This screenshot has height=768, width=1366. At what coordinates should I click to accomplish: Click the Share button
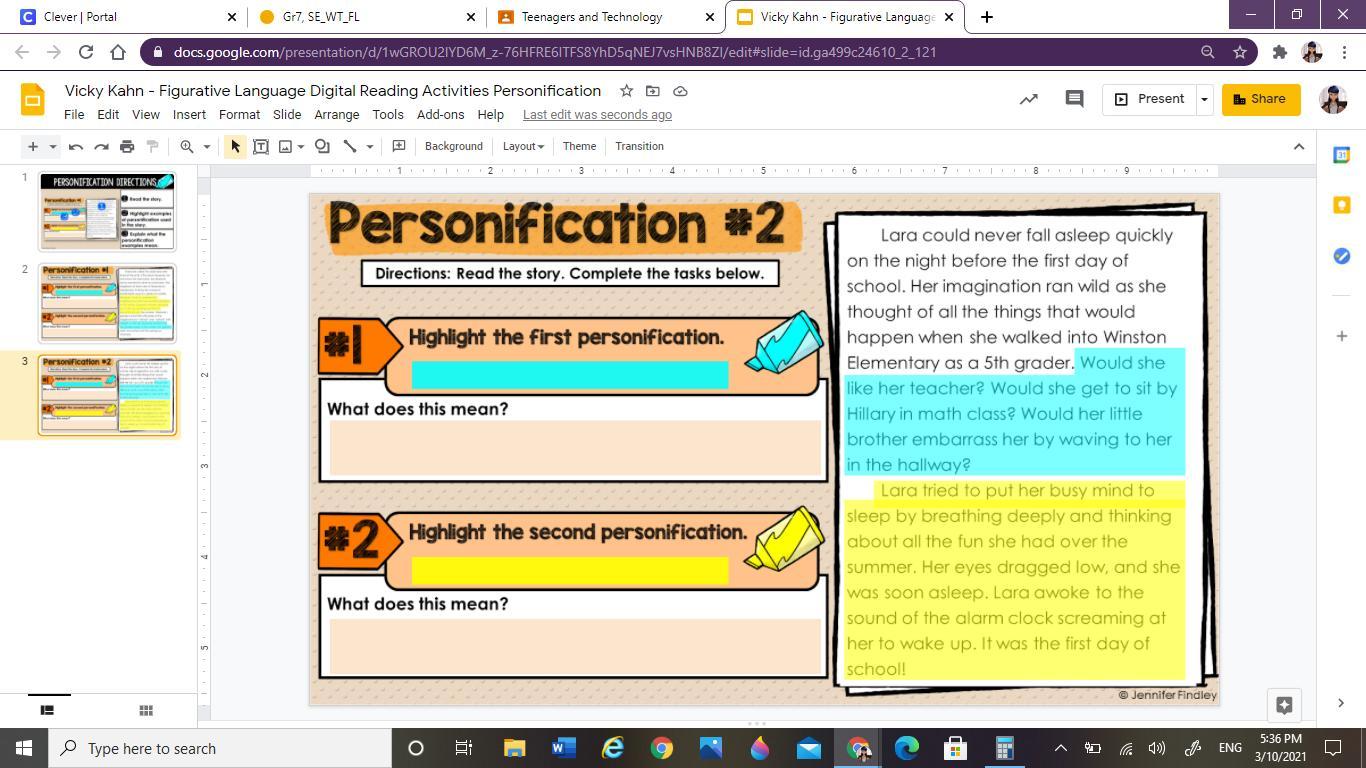[x=1260, y=99]
